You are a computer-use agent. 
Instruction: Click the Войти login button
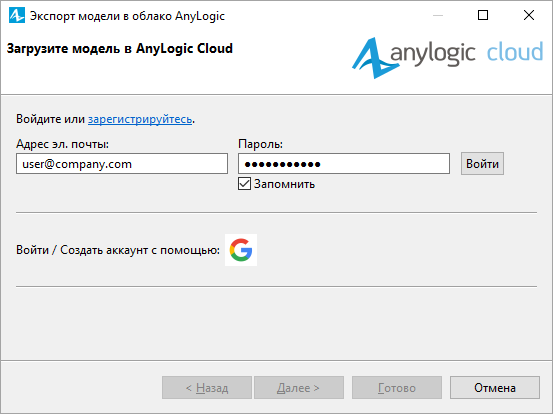point(482,164)
